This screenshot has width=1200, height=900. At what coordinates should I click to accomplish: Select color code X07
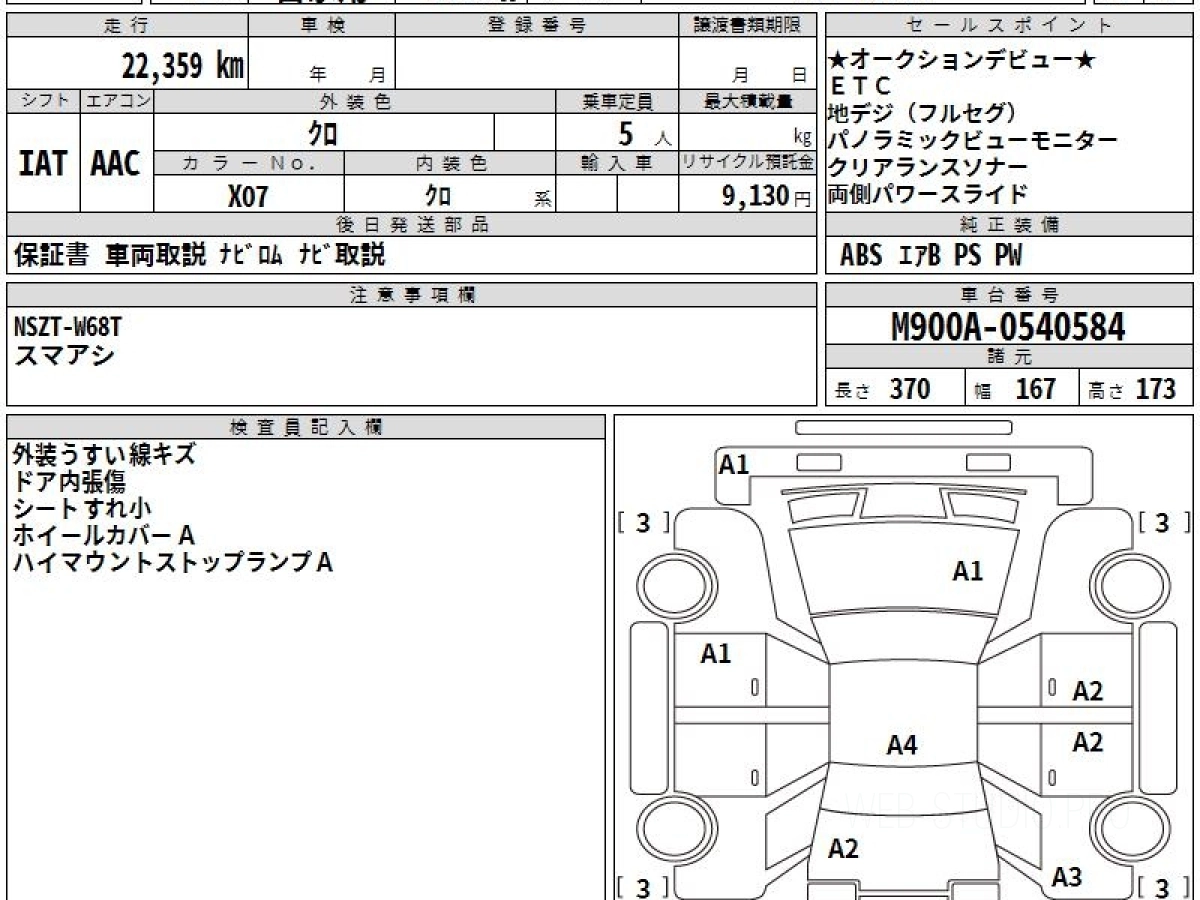point(248,196)
